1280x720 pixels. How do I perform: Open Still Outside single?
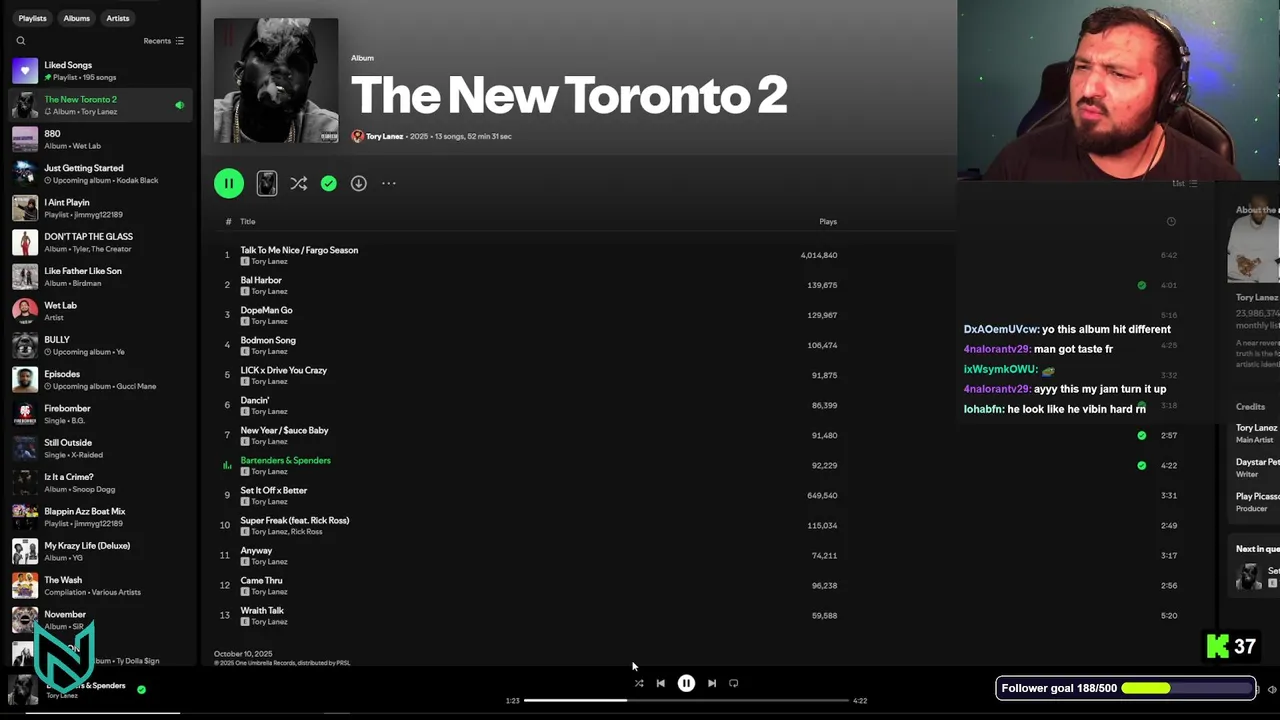(x=100, y=448)
